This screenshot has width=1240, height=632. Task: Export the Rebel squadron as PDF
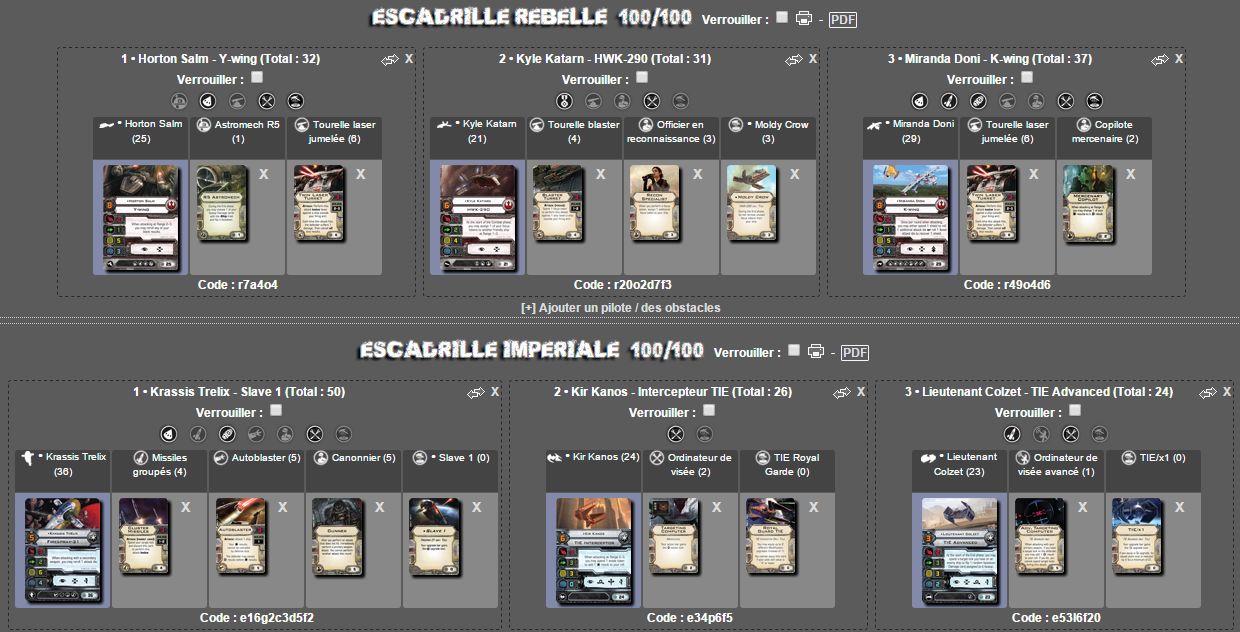coord(843,20)
